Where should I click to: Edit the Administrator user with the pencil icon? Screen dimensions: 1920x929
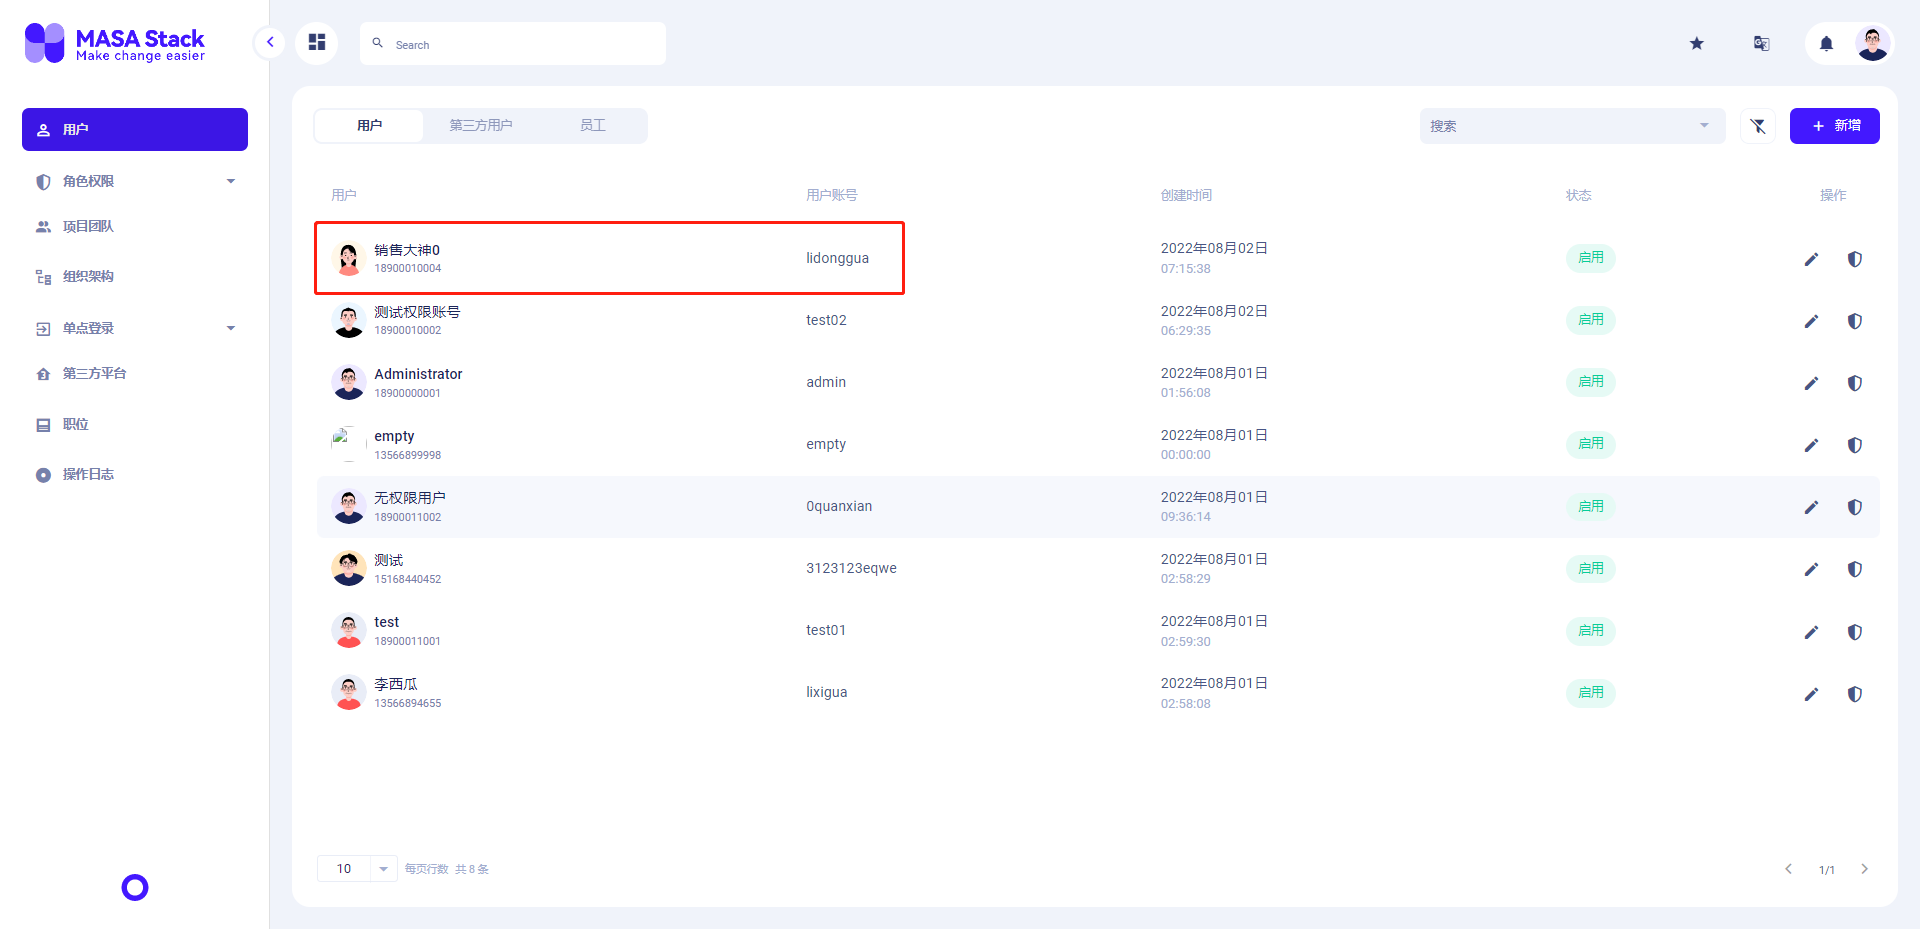click(x=1811, y=383)
